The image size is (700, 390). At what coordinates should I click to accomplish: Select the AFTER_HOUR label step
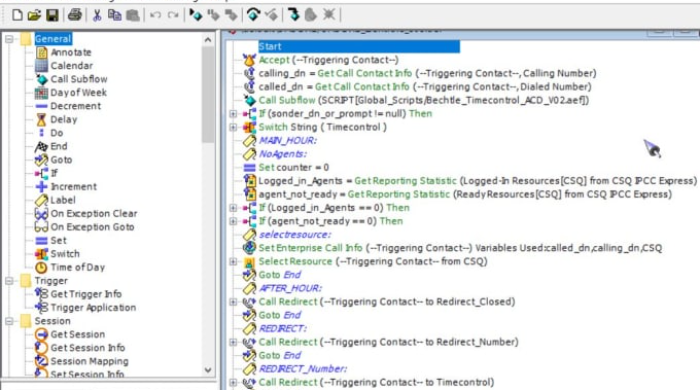(290, 288)
